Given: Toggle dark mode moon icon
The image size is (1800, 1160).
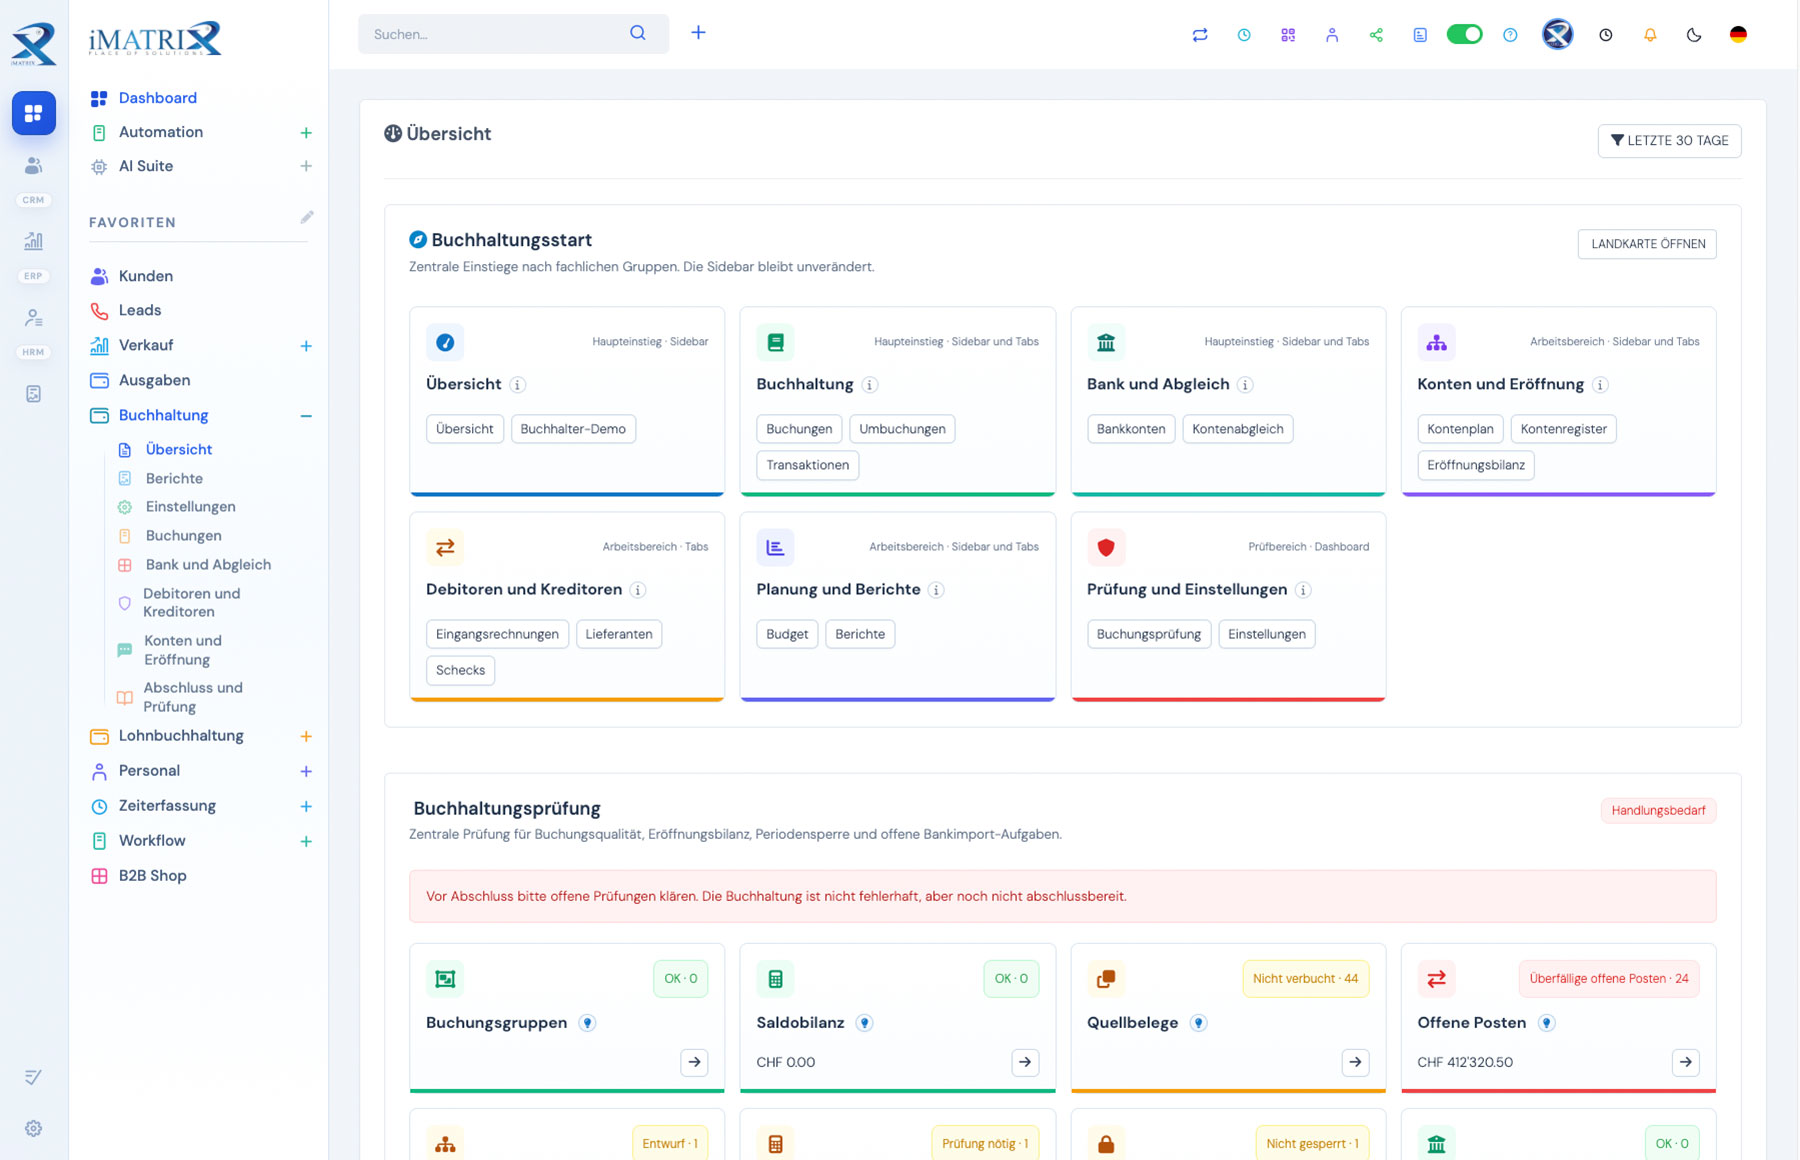Looking at the screenshot, I should coord(1694,35).
